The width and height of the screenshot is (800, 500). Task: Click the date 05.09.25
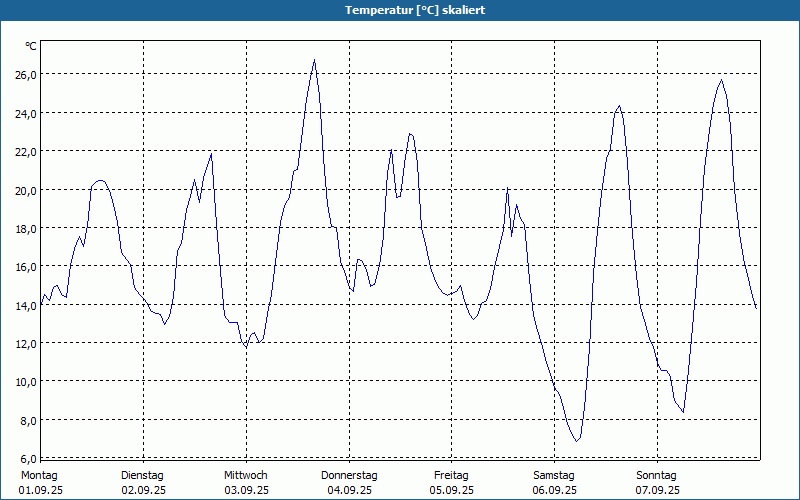[452, 491]
